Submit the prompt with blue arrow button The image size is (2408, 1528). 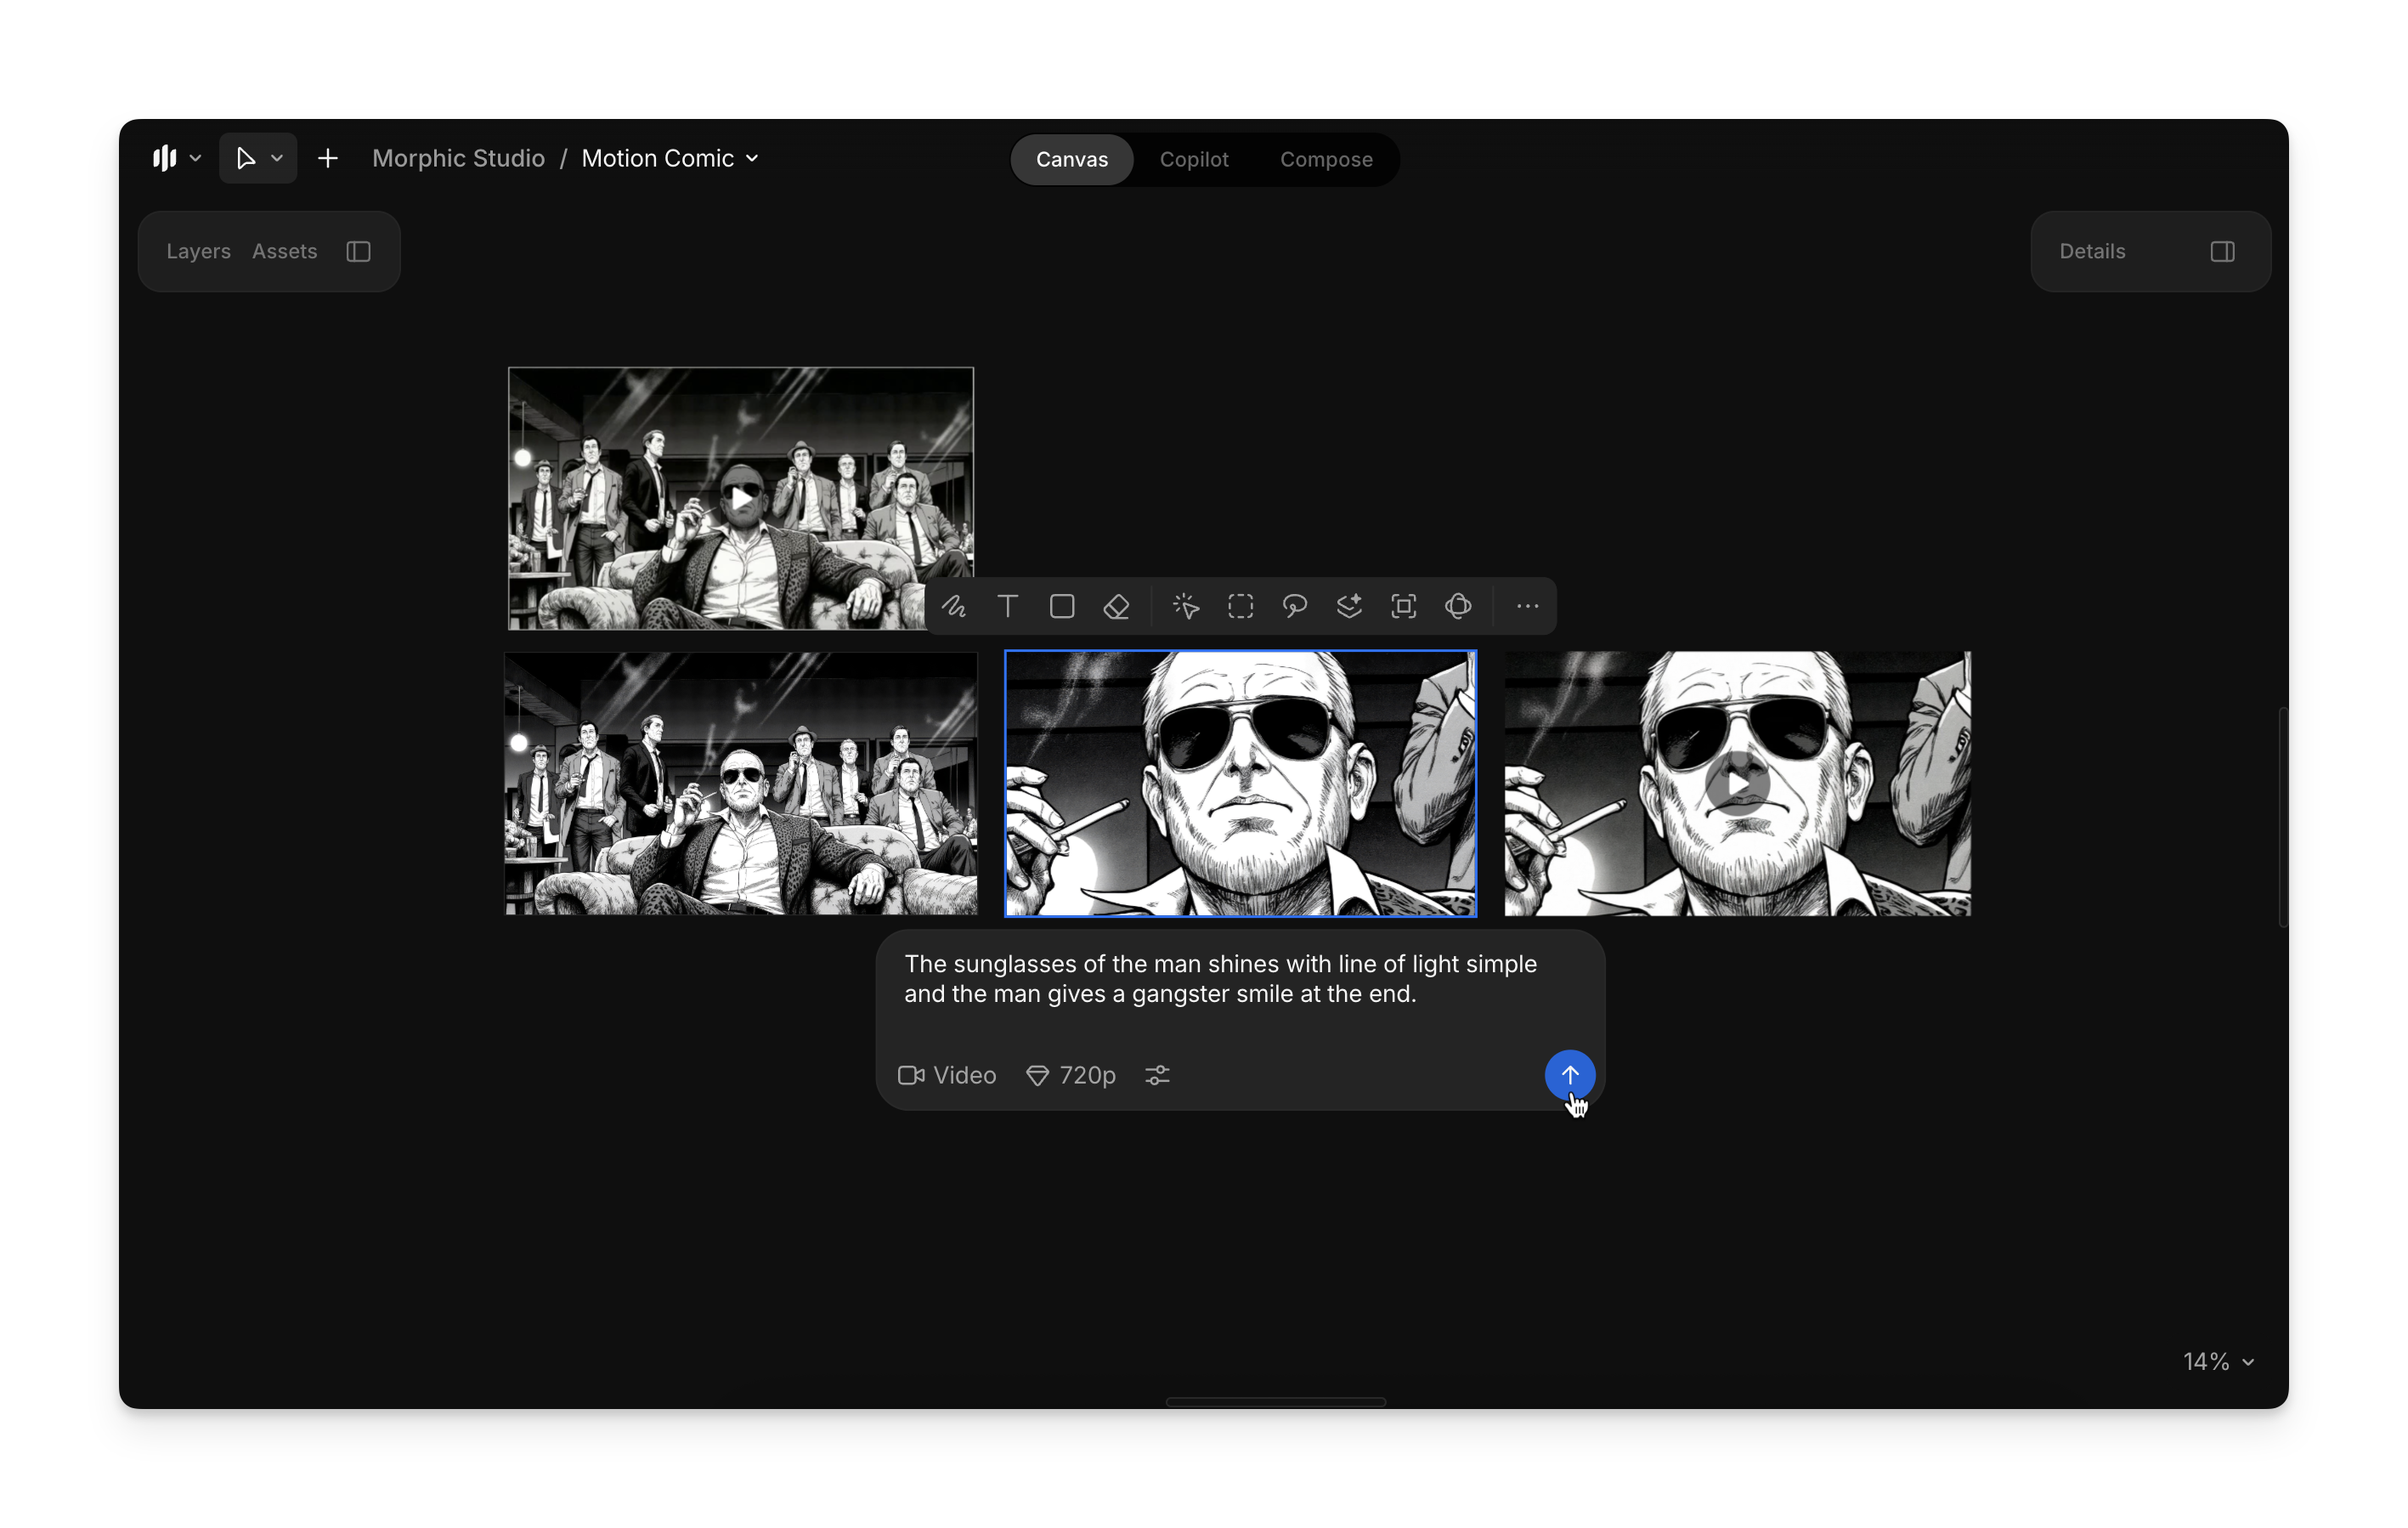tap(1569, 1075)
